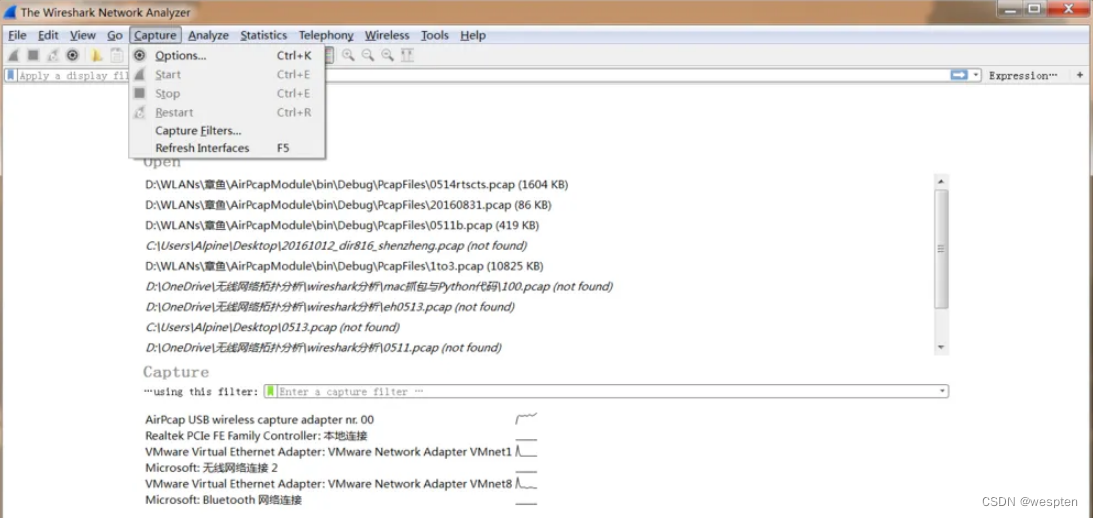Select Stop in the Capture menu
The image size is (1093, 518).
[227, 93]
